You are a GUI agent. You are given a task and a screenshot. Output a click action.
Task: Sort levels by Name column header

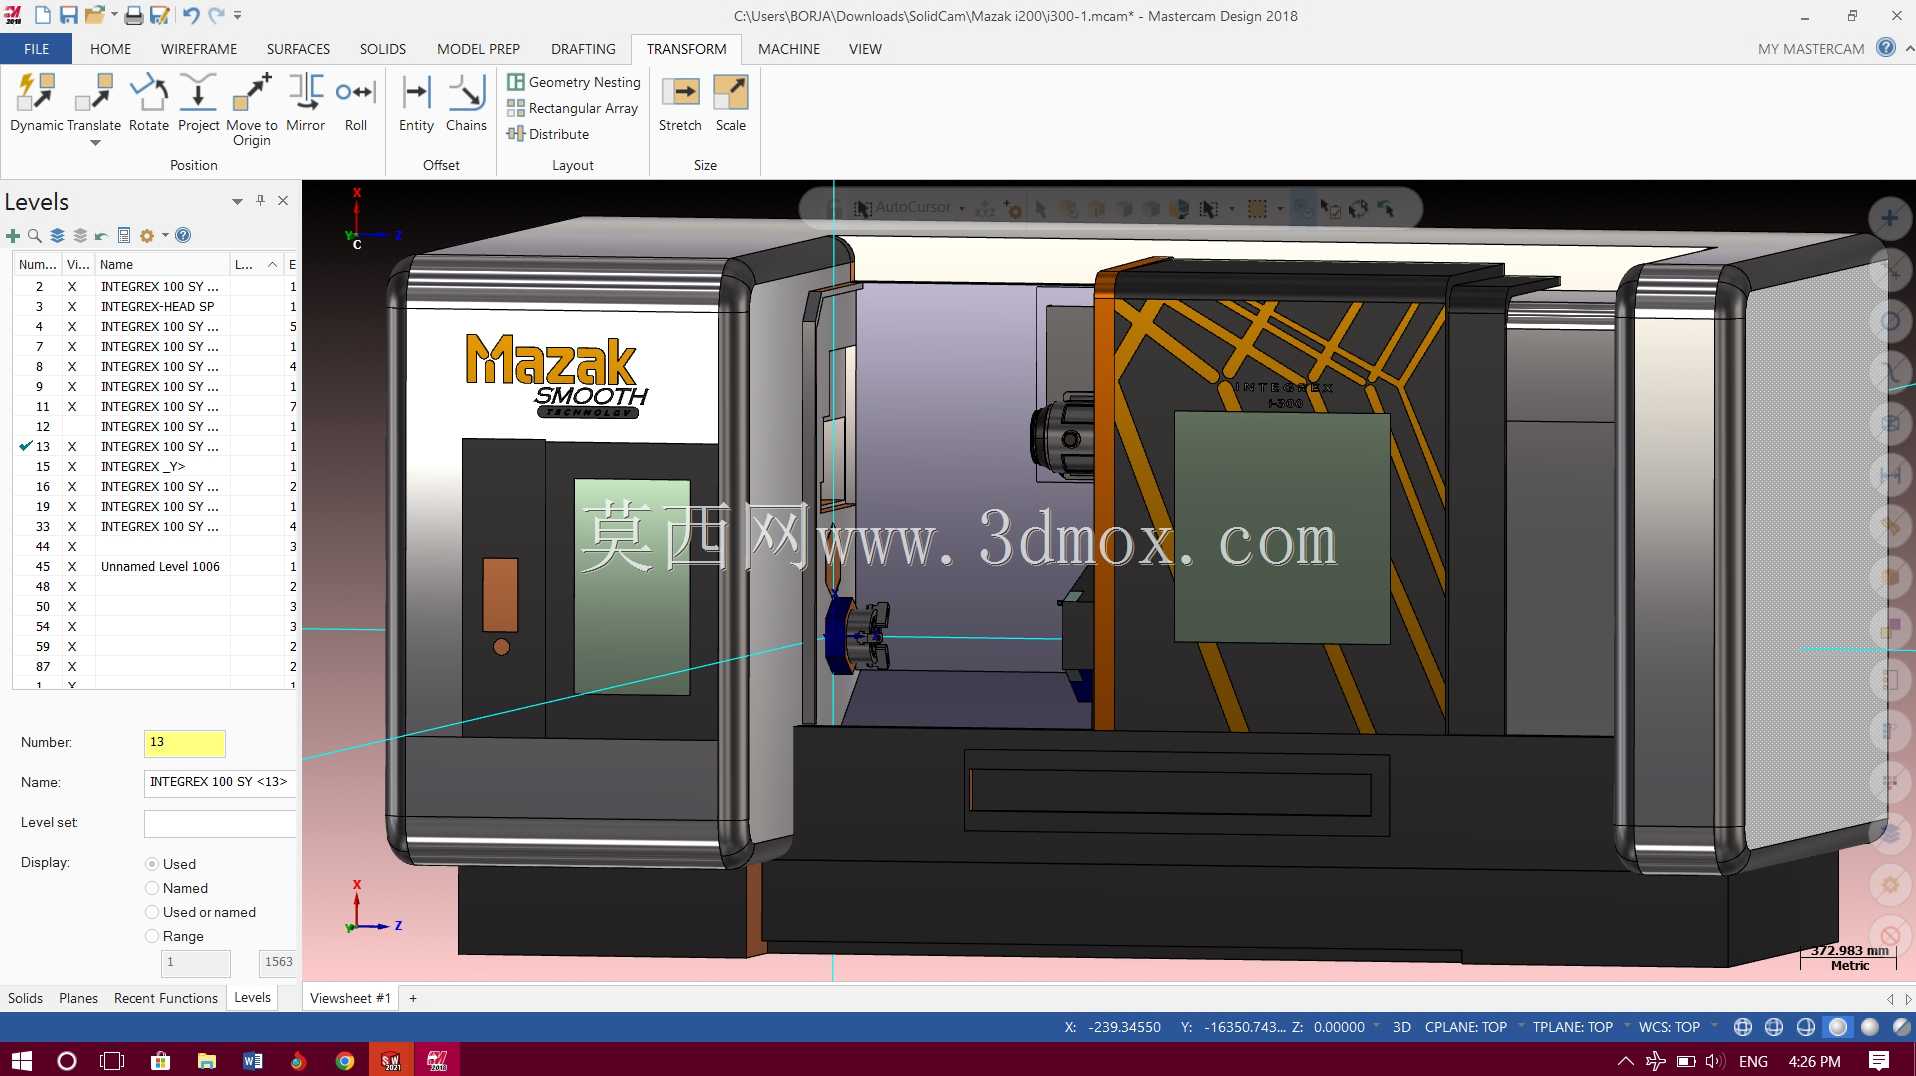click(x=163, y=265)
